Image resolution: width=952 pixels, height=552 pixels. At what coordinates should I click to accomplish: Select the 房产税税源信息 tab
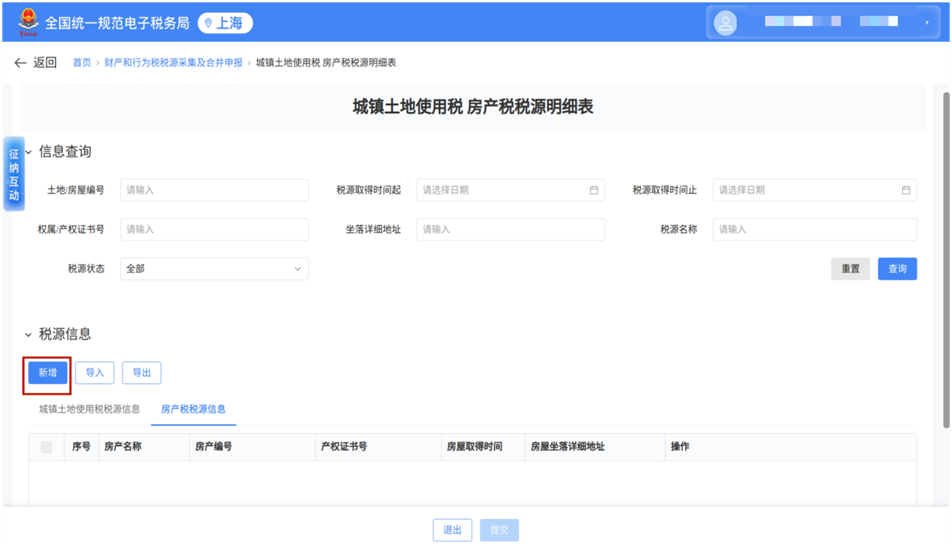[x=193, y=409]
